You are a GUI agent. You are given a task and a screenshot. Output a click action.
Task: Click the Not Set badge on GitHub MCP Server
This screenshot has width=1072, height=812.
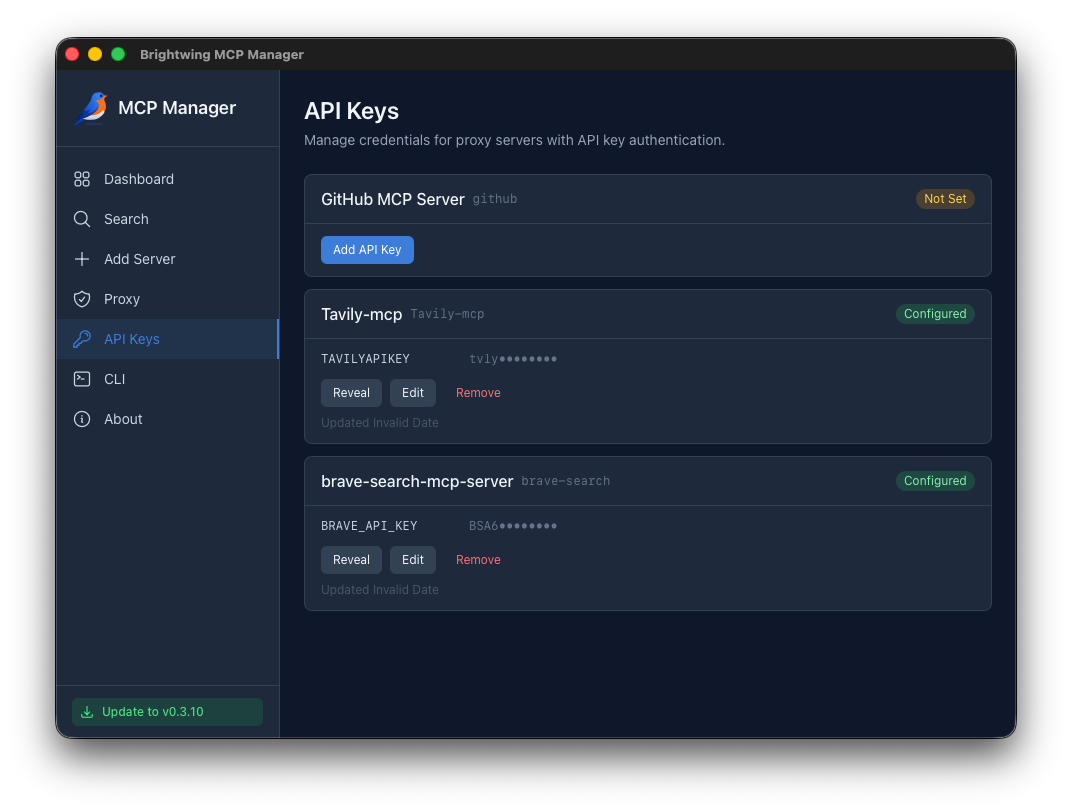(x=945, y=198)
